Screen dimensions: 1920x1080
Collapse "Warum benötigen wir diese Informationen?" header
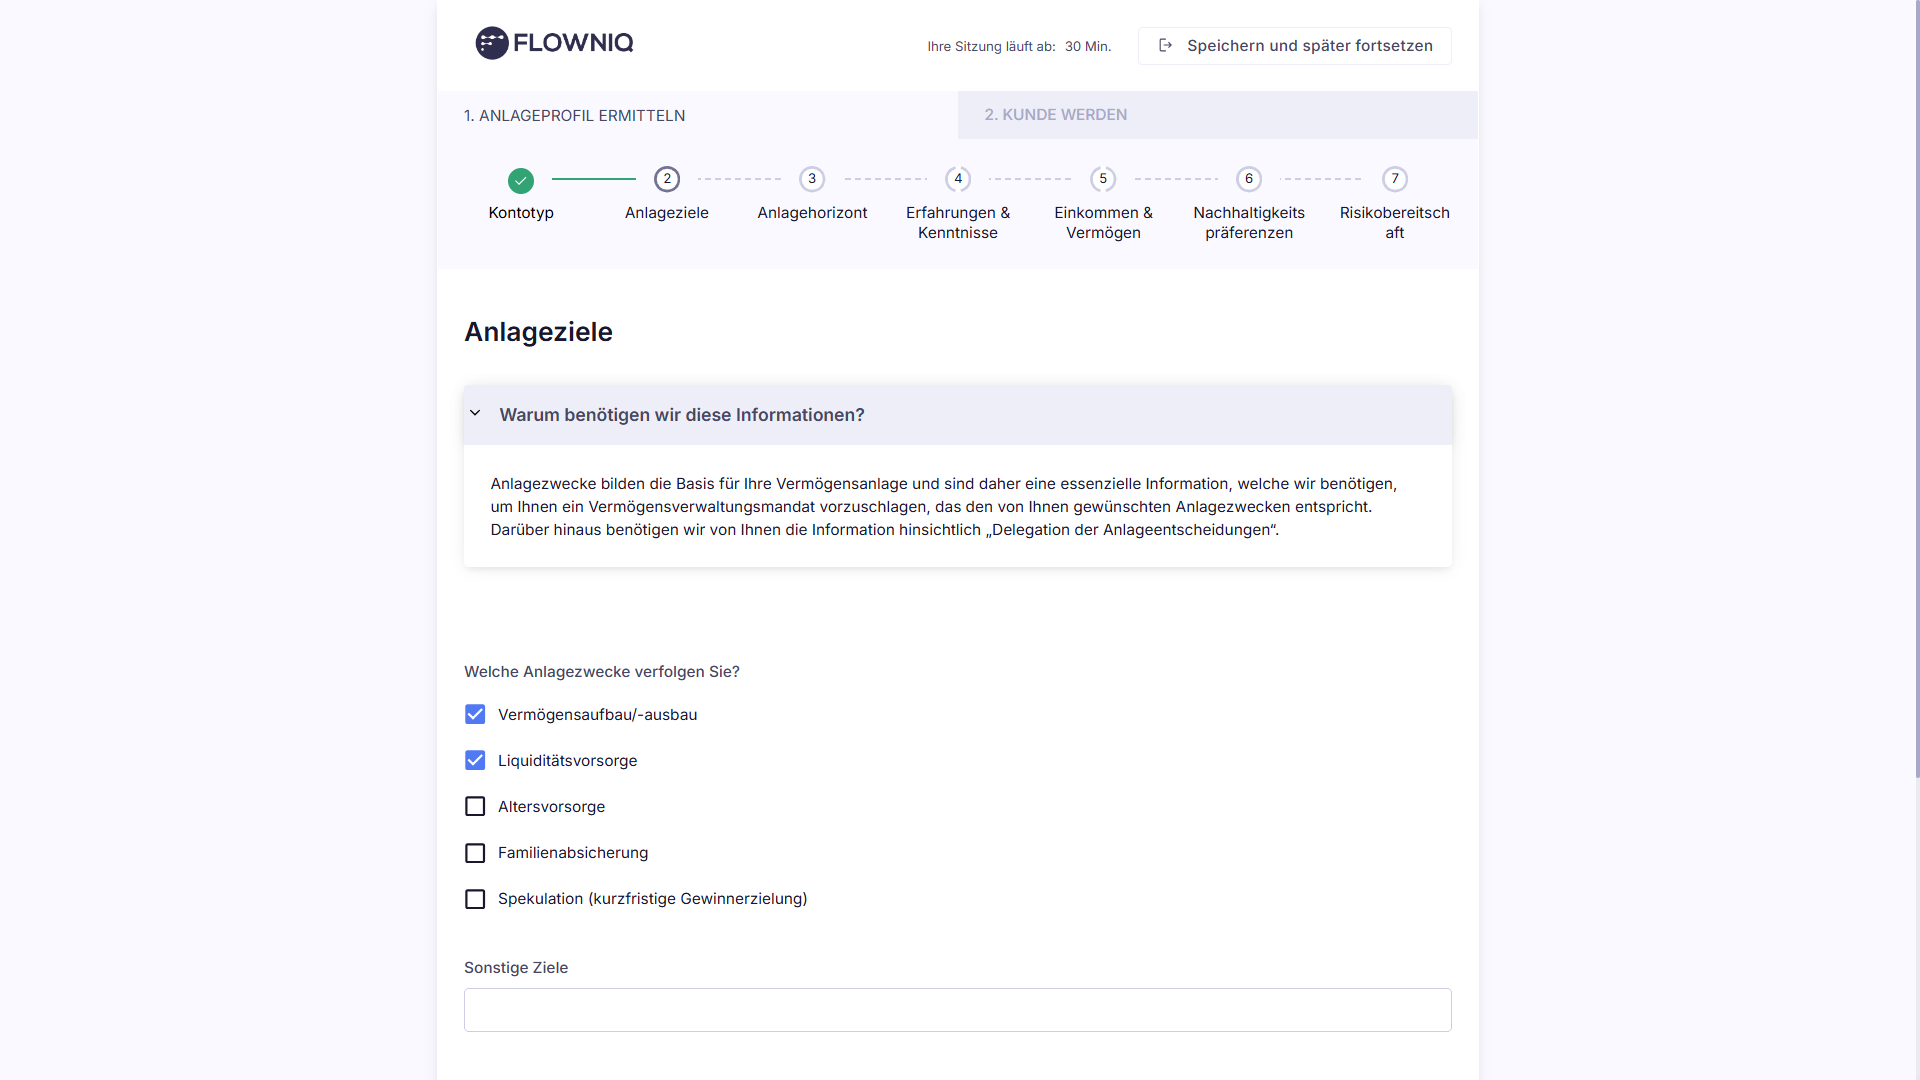pos(682,415)
